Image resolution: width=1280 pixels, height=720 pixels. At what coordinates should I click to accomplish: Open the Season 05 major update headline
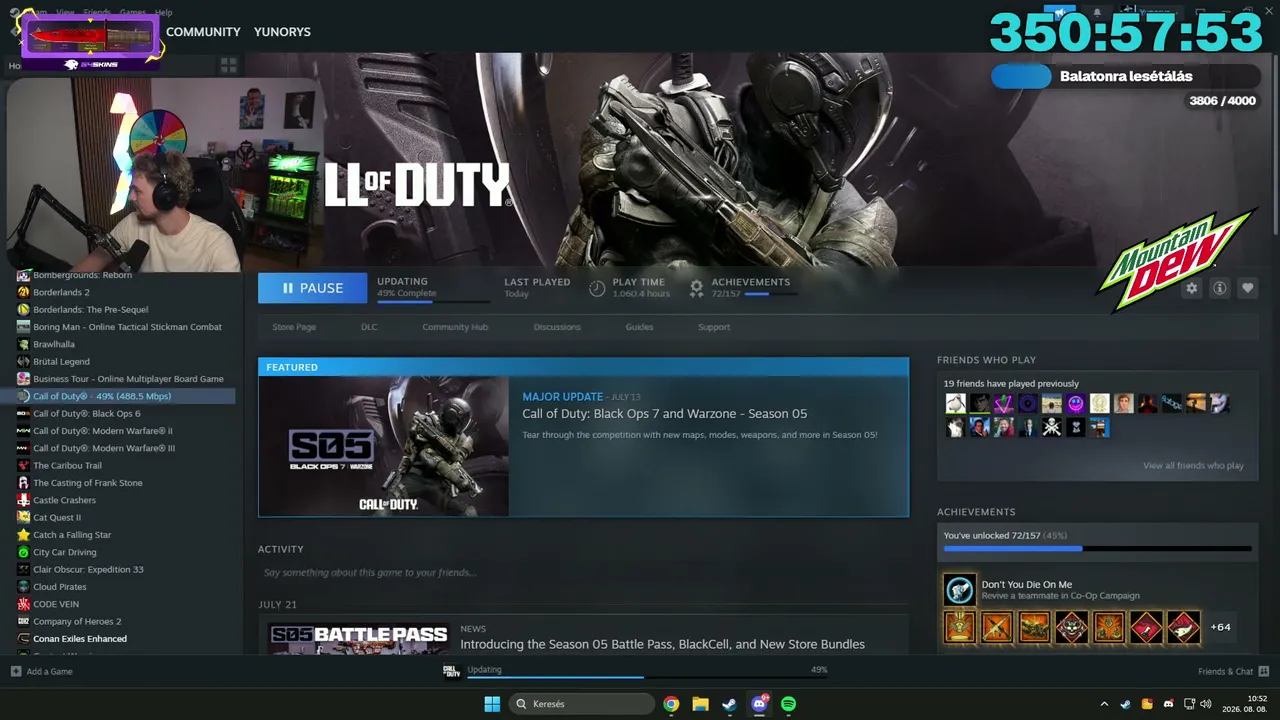664,414
